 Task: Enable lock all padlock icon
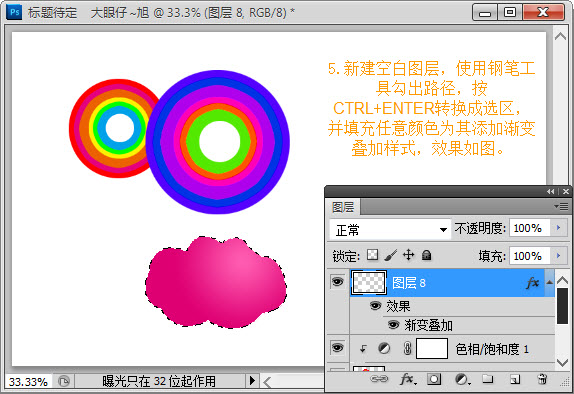(x=426, y=255)
